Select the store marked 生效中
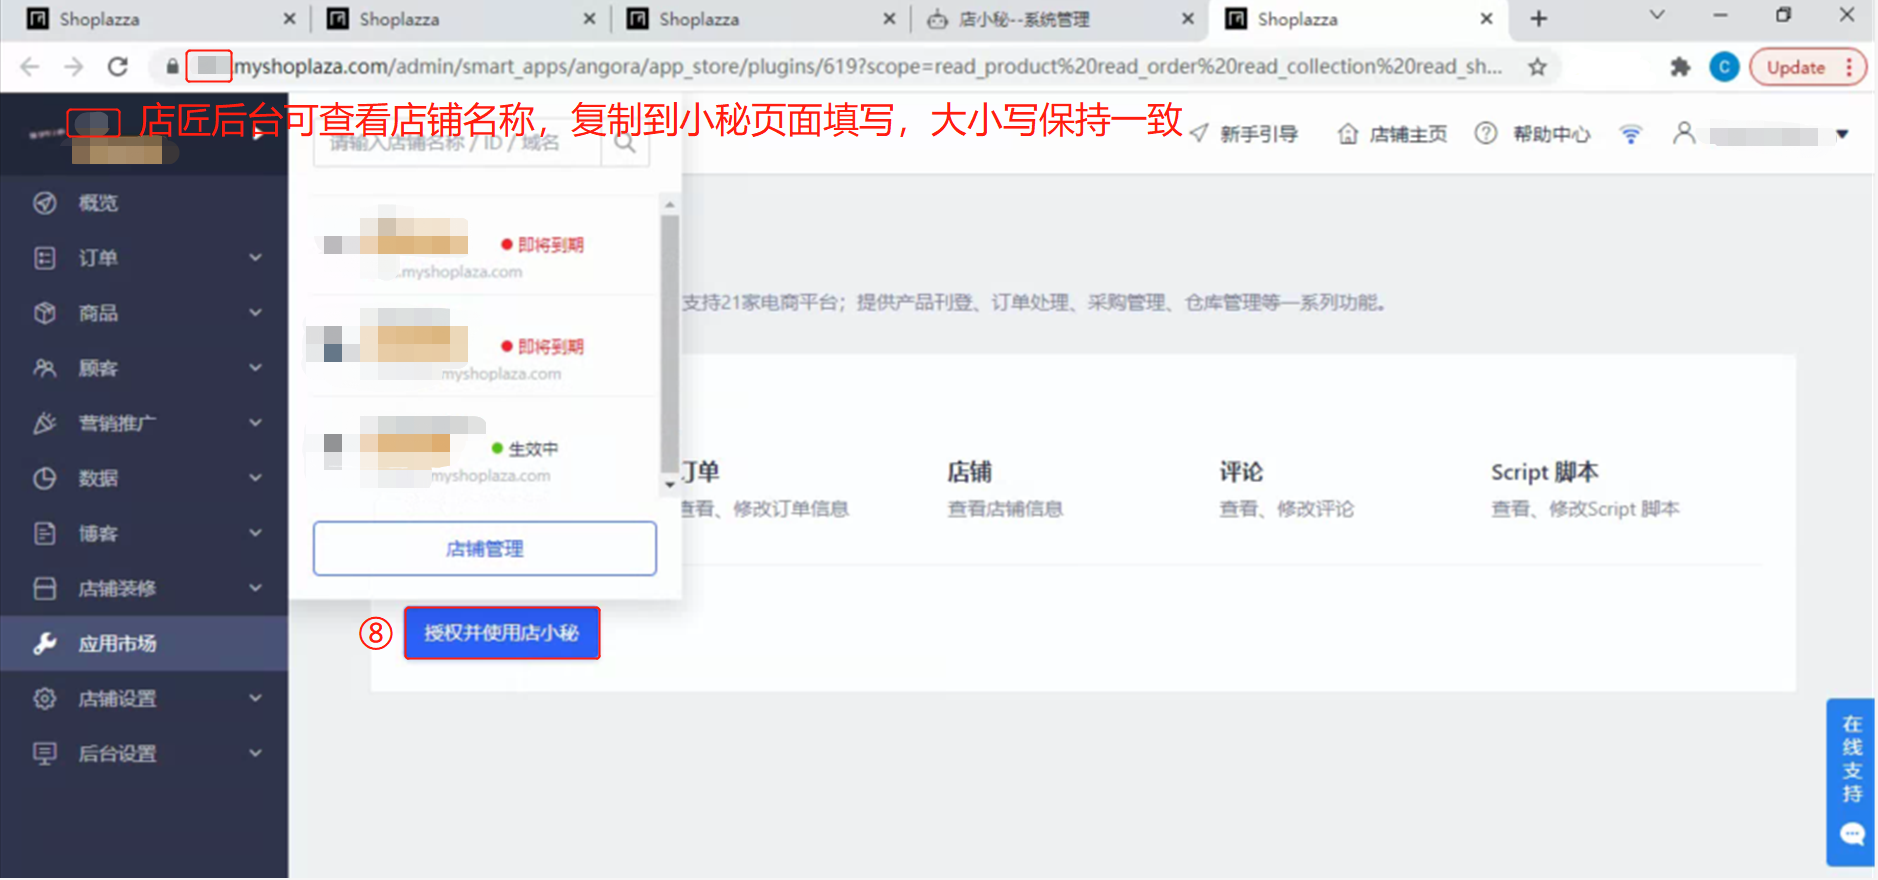1878x880 pixels. pos(485,450)
